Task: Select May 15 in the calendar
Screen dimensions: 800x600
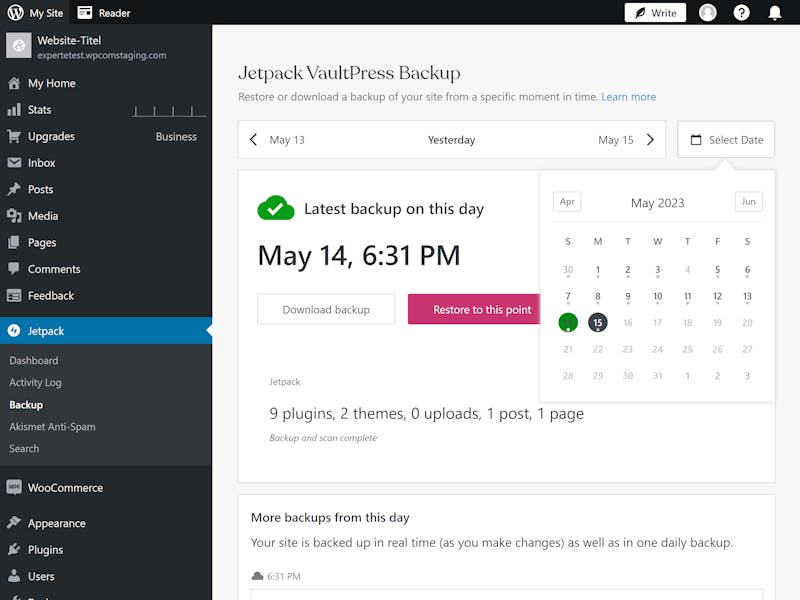Action: (597, 322)
